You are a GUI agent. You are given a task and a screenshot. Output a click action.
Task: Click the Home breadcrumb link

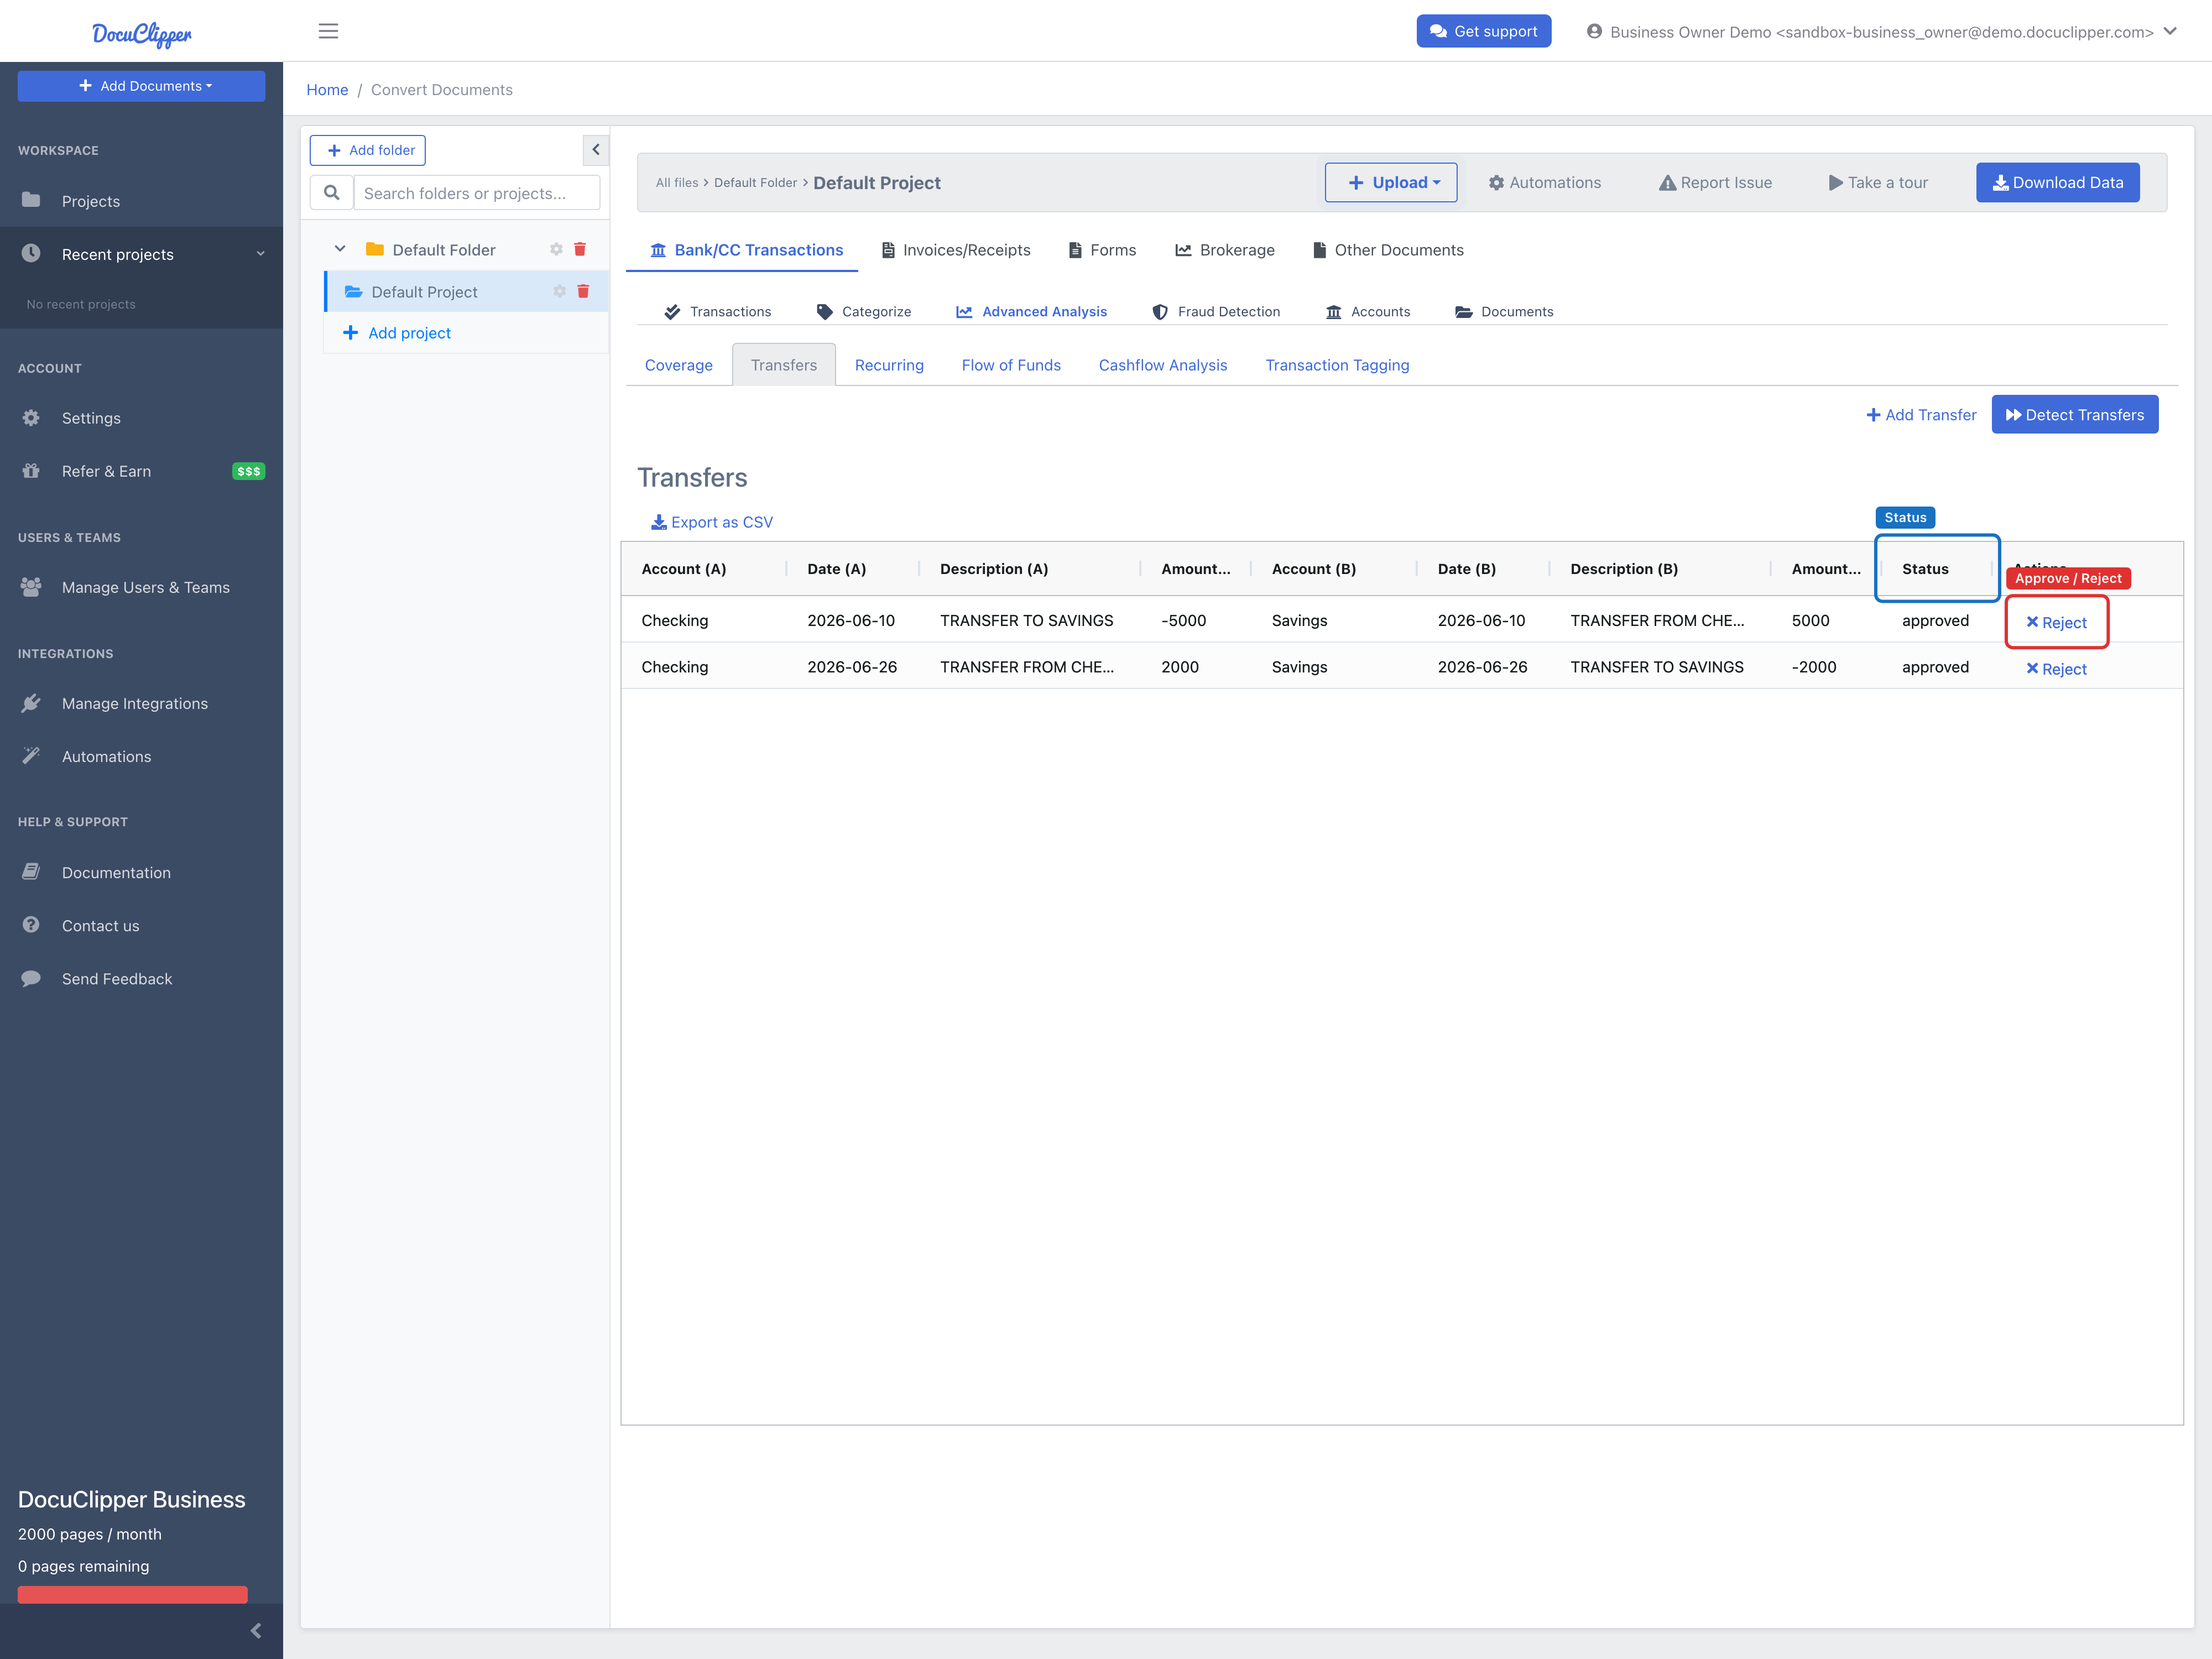pos(327,90)
